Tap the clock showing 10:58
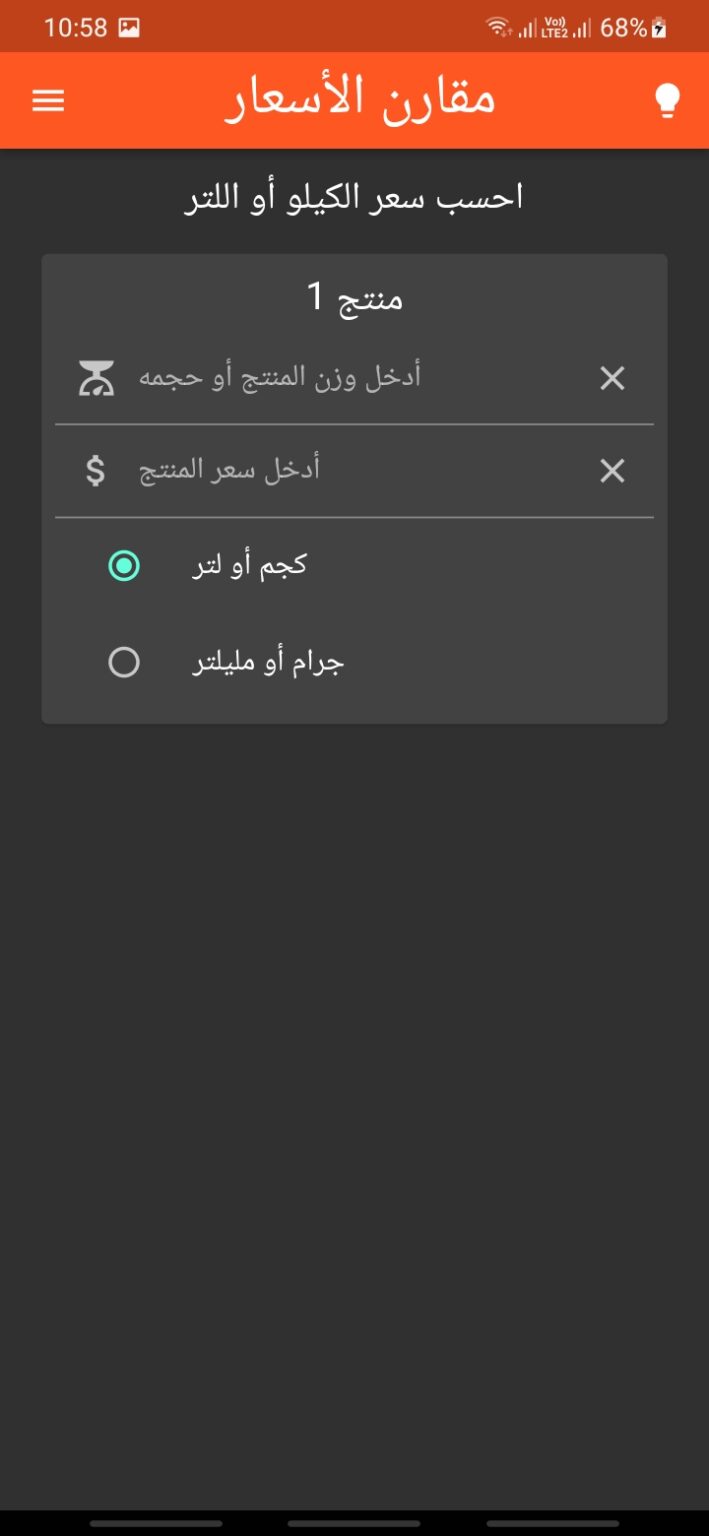This screenshot has width=709, height=1536. click(x=75, y=28)
